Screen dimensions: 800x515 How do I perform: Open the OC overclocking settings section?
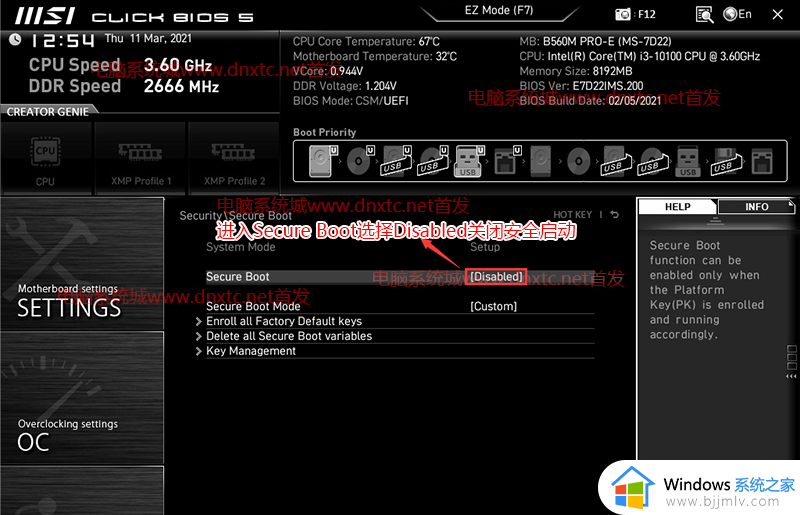tap(82, 398)
